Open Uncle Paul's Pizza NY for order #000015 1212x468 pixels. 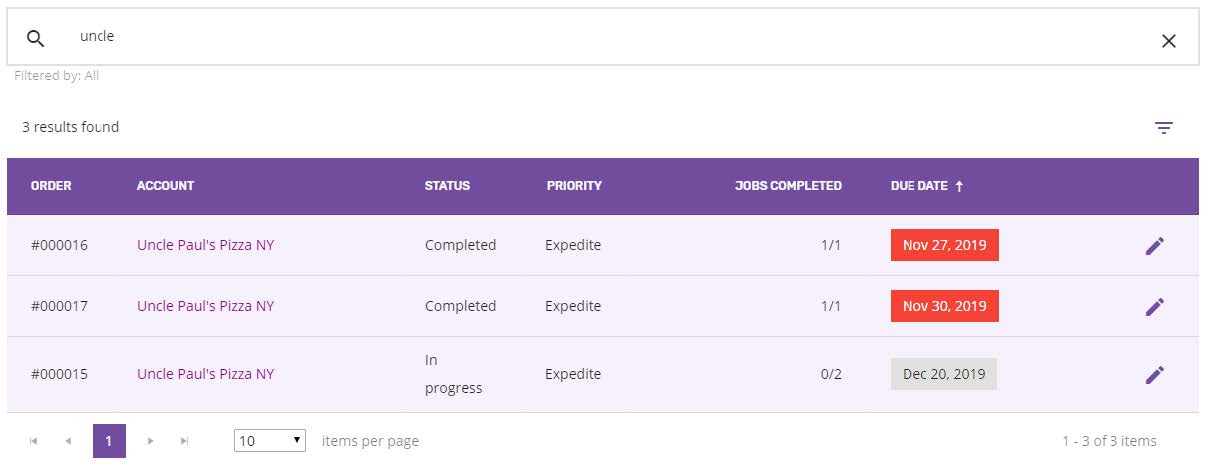point(205,374)
